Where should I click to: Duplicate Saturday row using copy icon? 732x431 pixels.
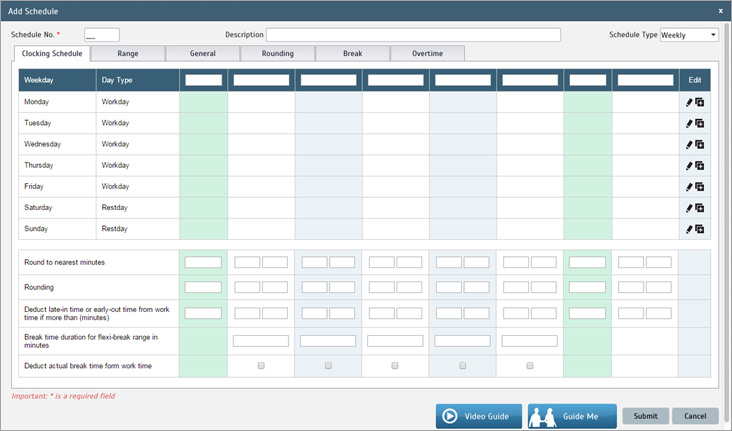coord(700,208)
